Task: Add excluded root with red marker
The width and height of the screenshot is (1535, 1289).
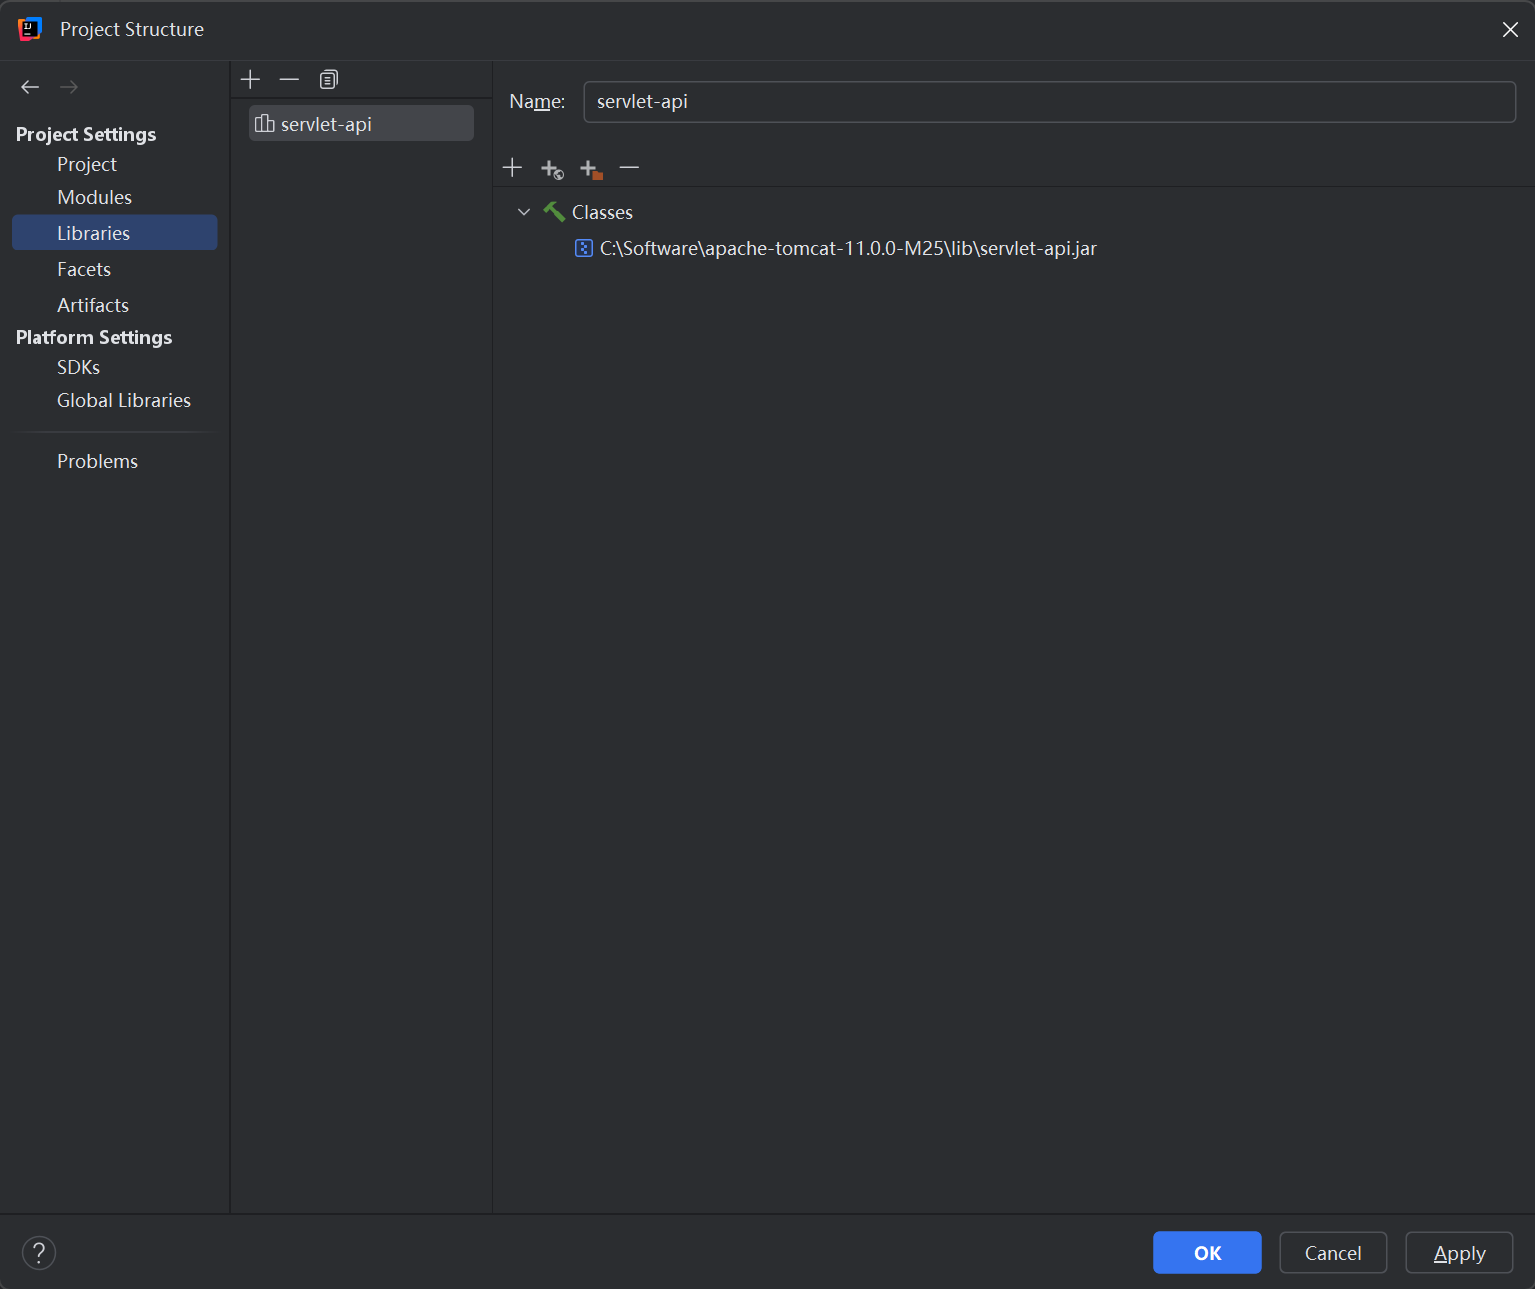Action: tap(591, 169)
